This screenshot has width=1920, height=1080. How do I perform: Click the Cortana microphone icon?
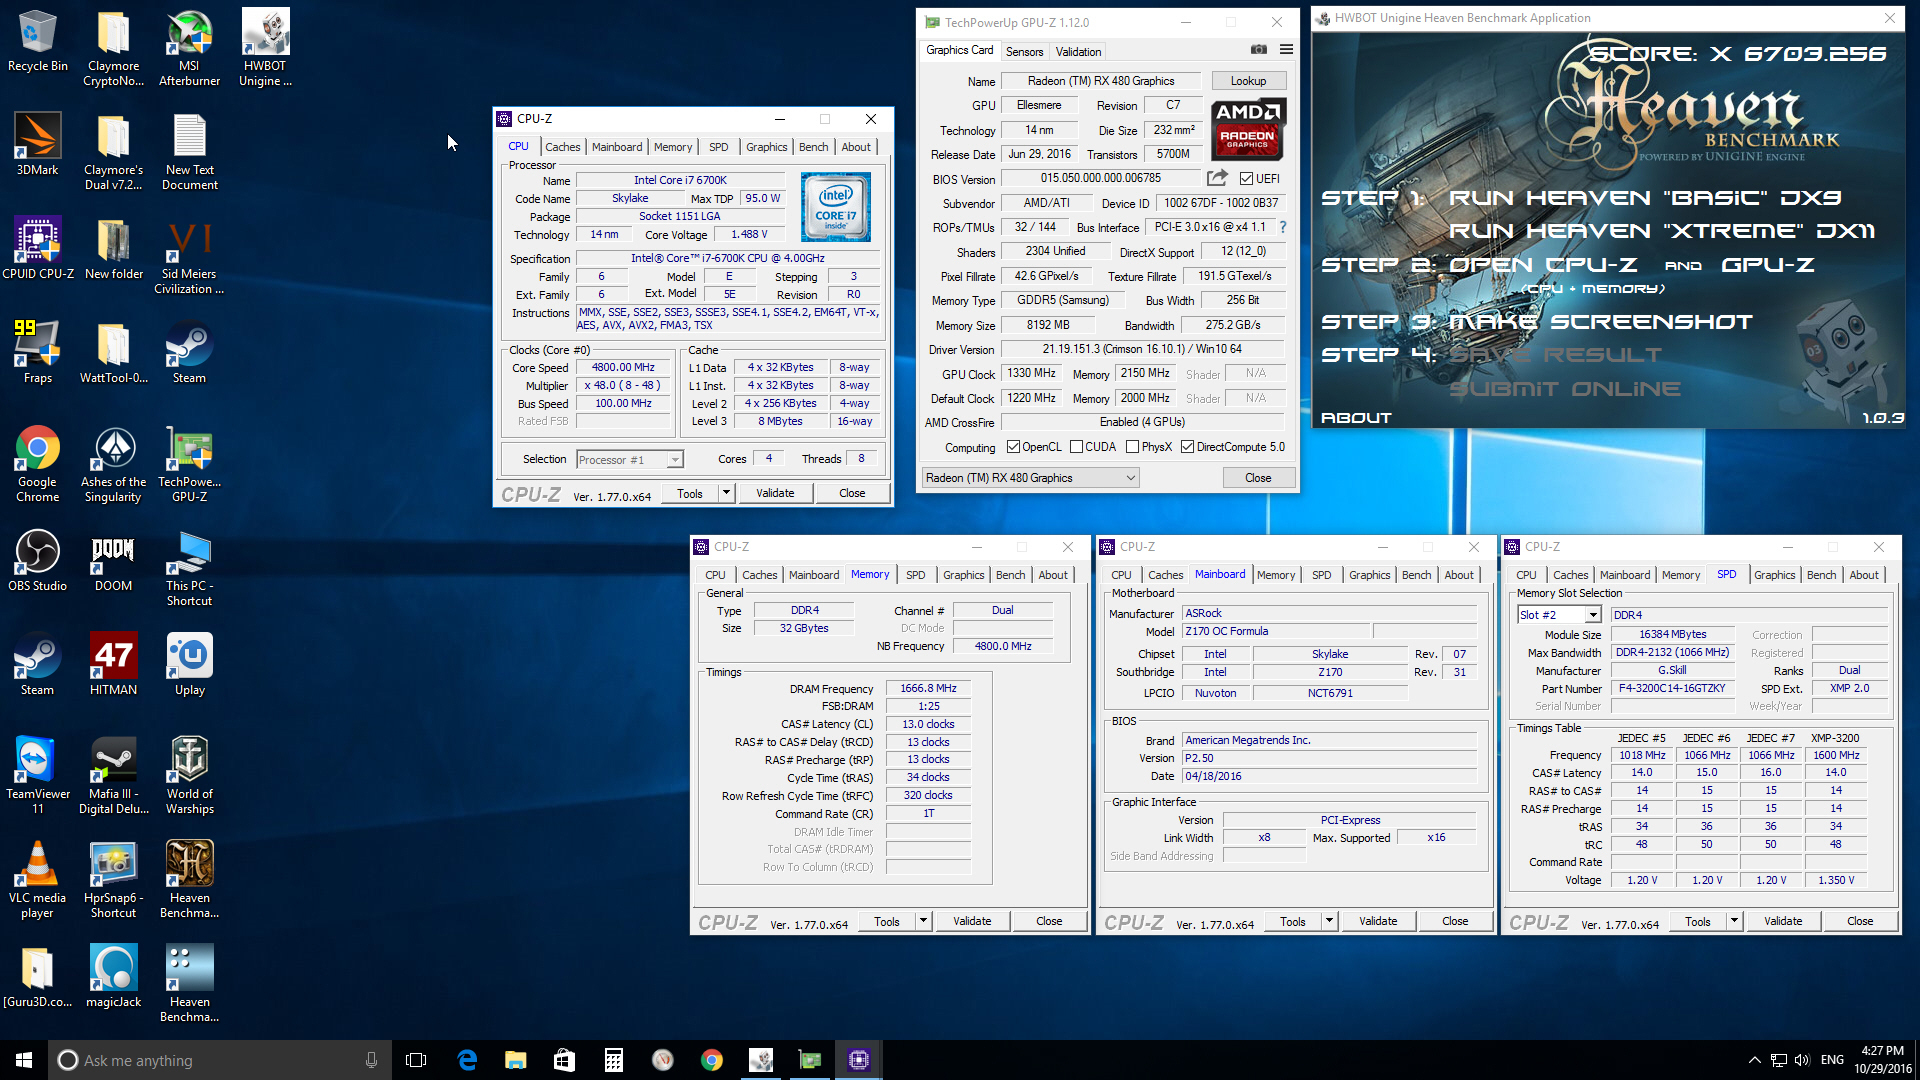(371, 1060)
